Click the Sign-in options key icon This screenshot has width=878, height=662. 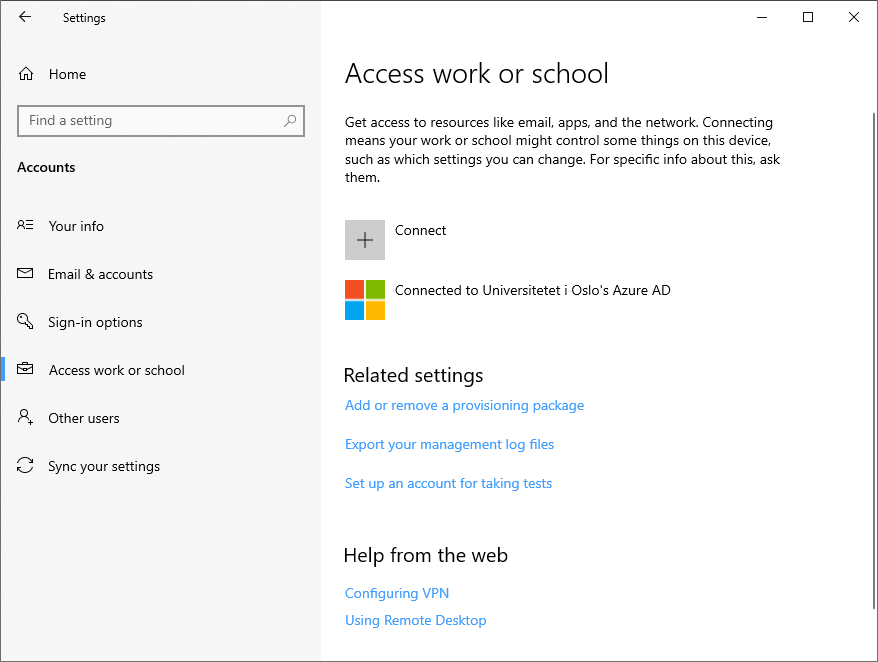pyautogui.click(x=25, y=321)
